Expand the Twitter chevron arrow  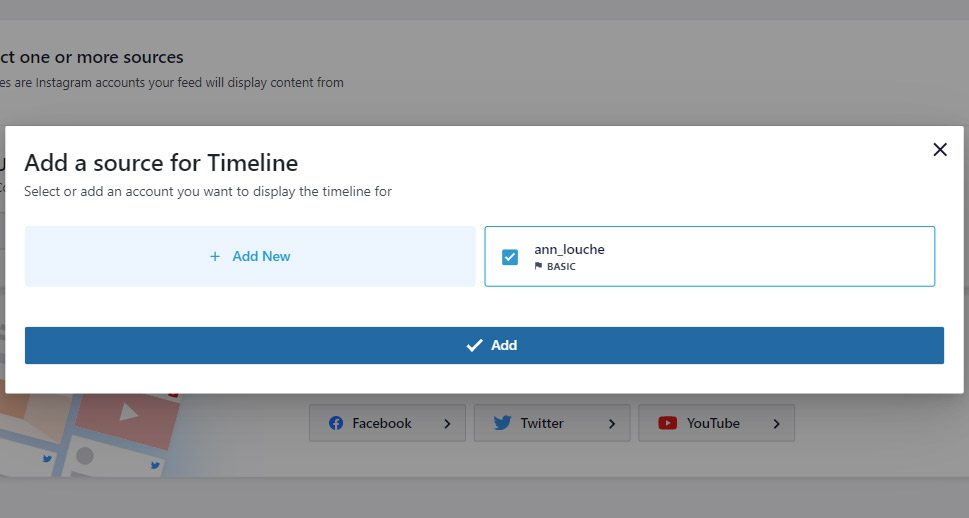612,424
